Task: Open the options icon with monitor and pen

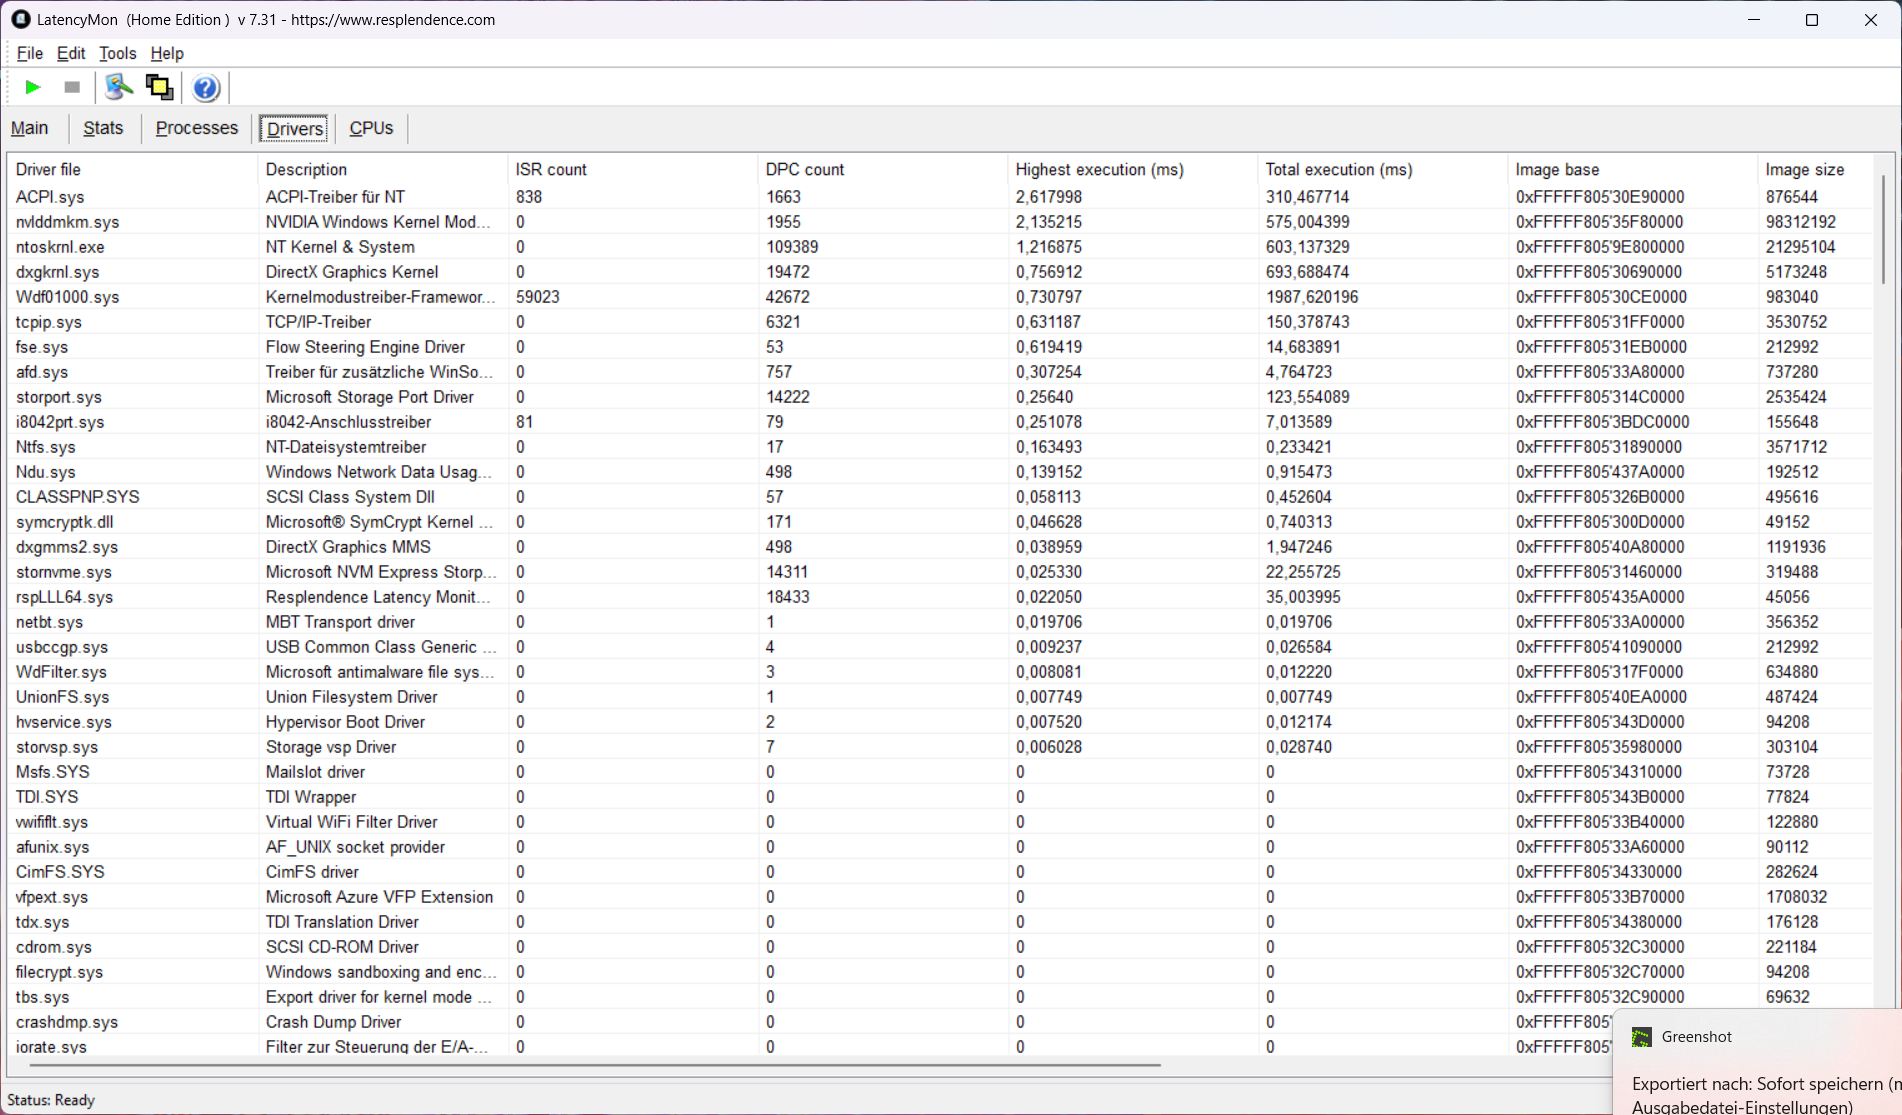Action: (x=118, y=88)
